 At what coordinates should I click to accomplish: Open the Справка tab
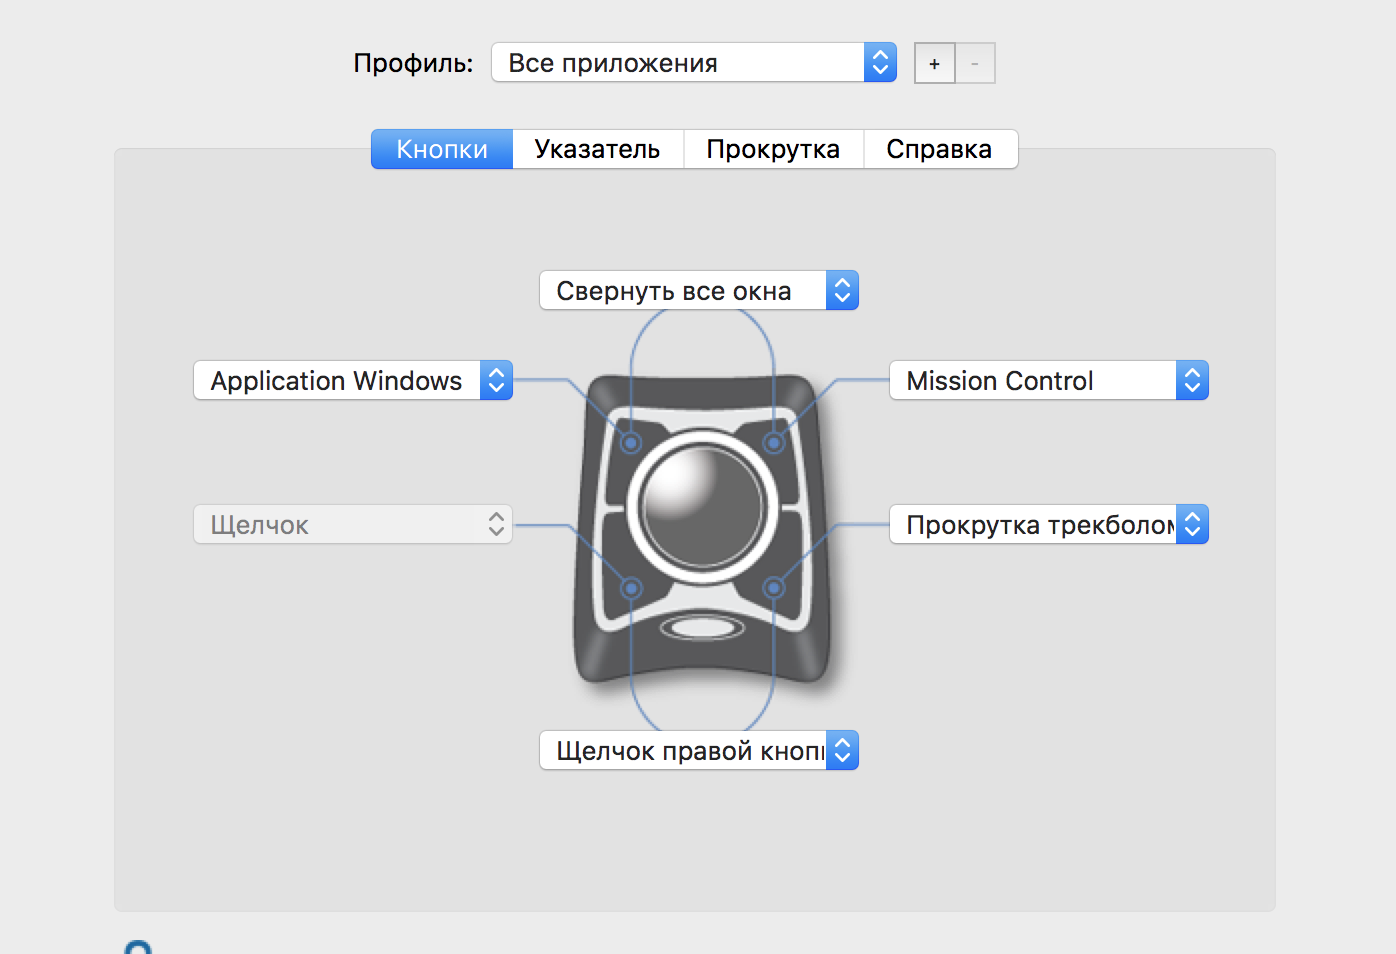point(940,149)
